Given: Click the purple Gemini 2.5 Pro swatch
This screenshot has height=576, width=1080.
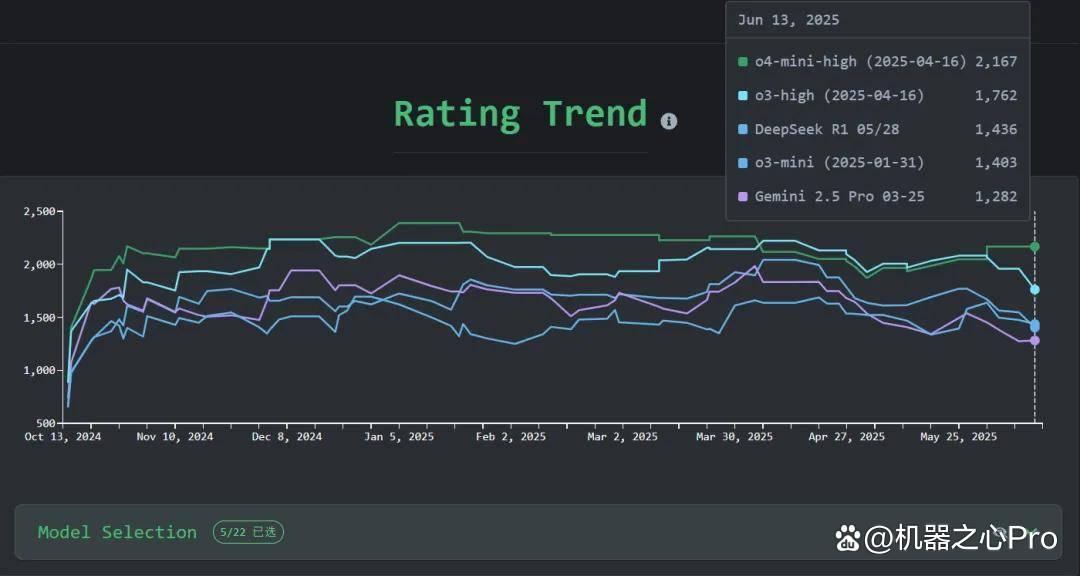Looking at the screenshot, I should (x=742, y=196).
